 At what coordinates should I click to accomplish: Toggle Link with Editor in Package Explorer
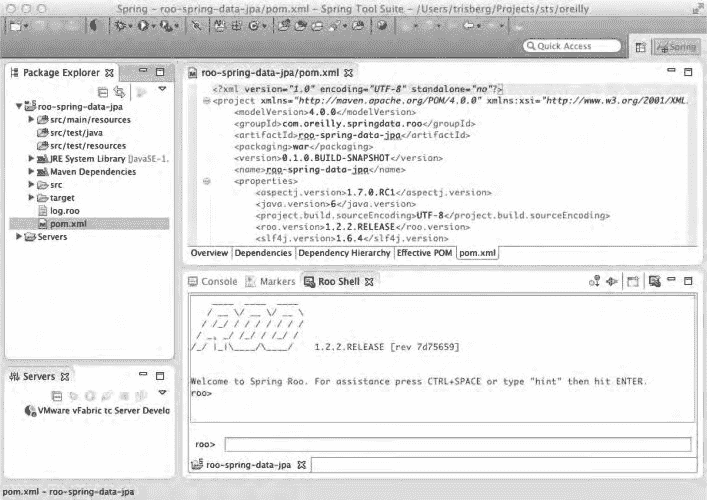click(x=120, y=90)
